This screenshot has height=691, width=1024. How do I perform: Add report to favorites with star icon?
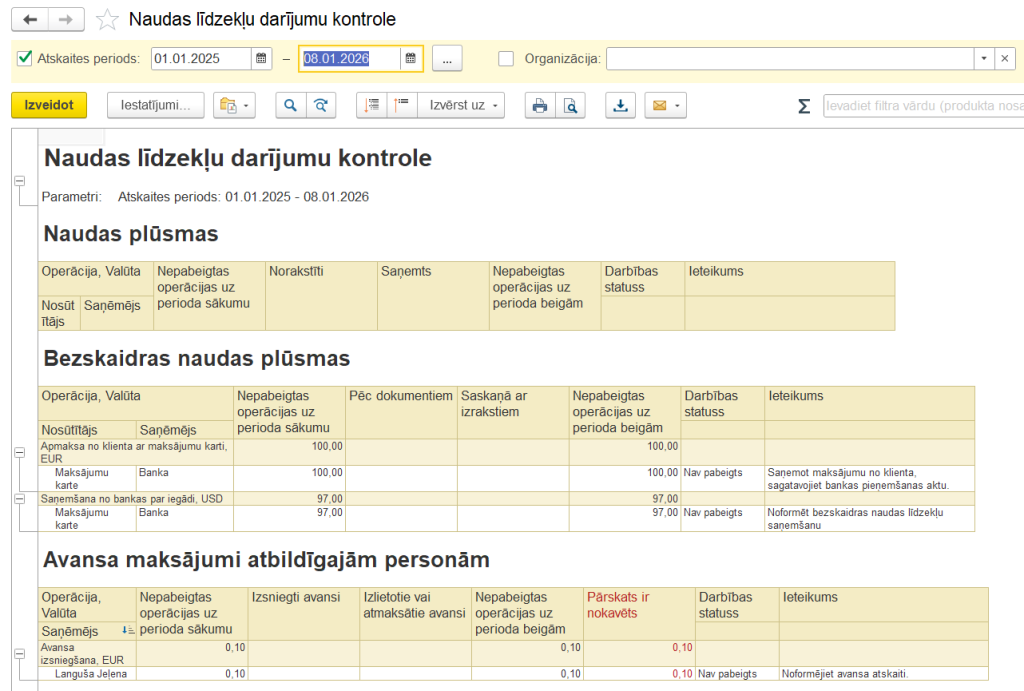[106, 20]
